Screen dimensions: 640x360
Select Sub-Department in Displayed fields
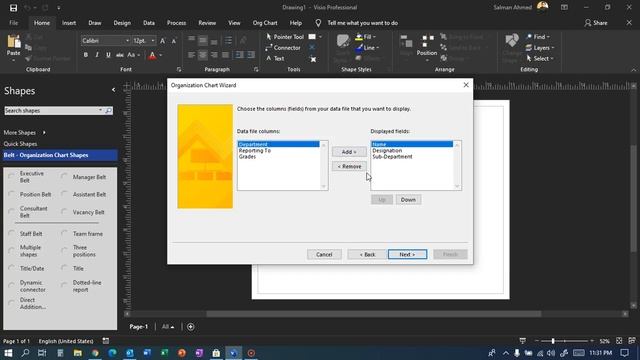pos(392,157)
